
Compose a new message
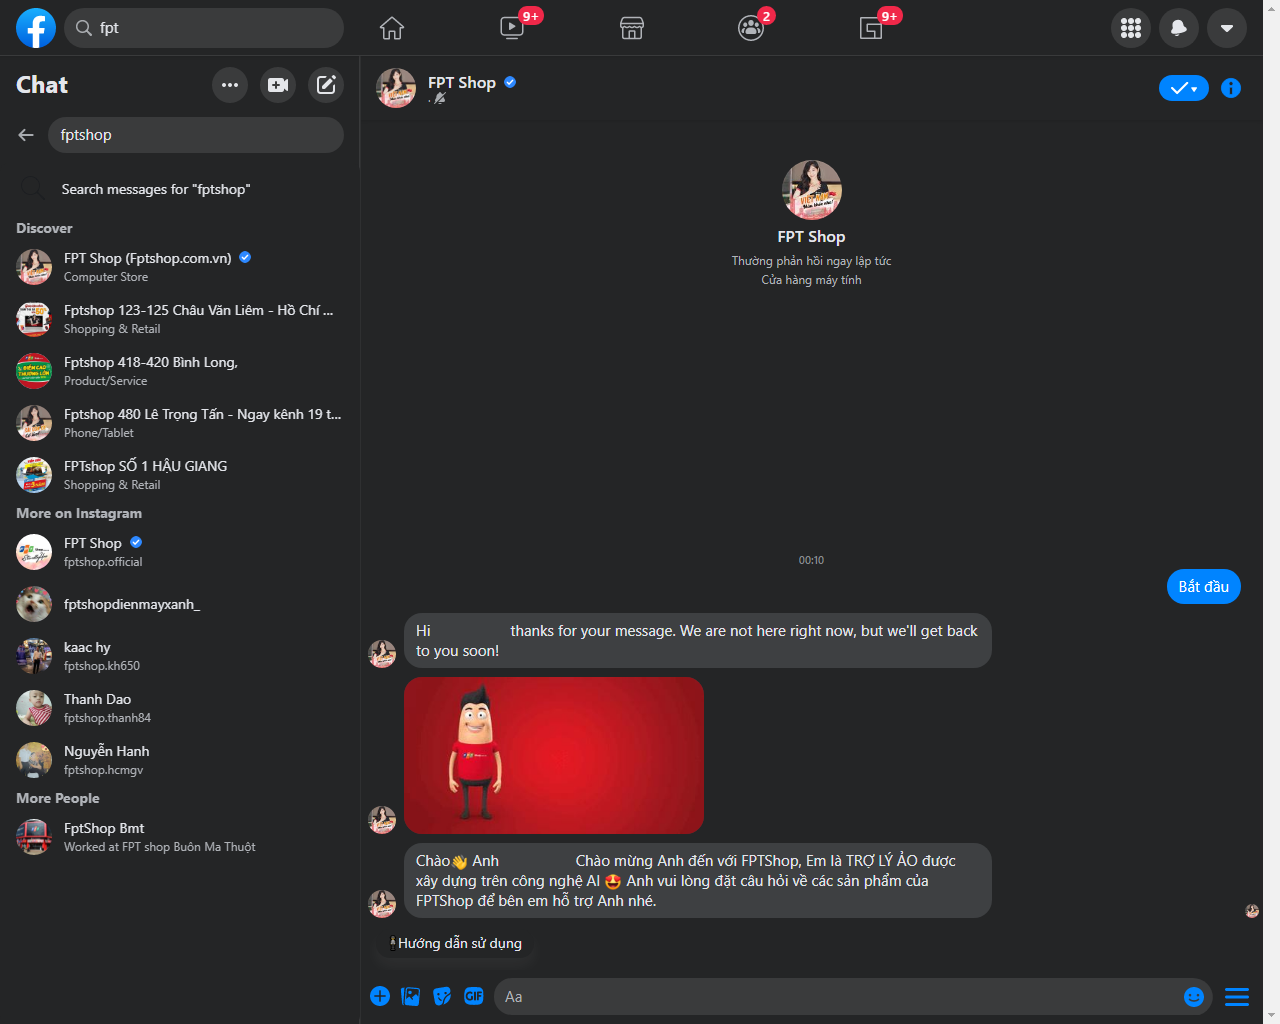326,85
